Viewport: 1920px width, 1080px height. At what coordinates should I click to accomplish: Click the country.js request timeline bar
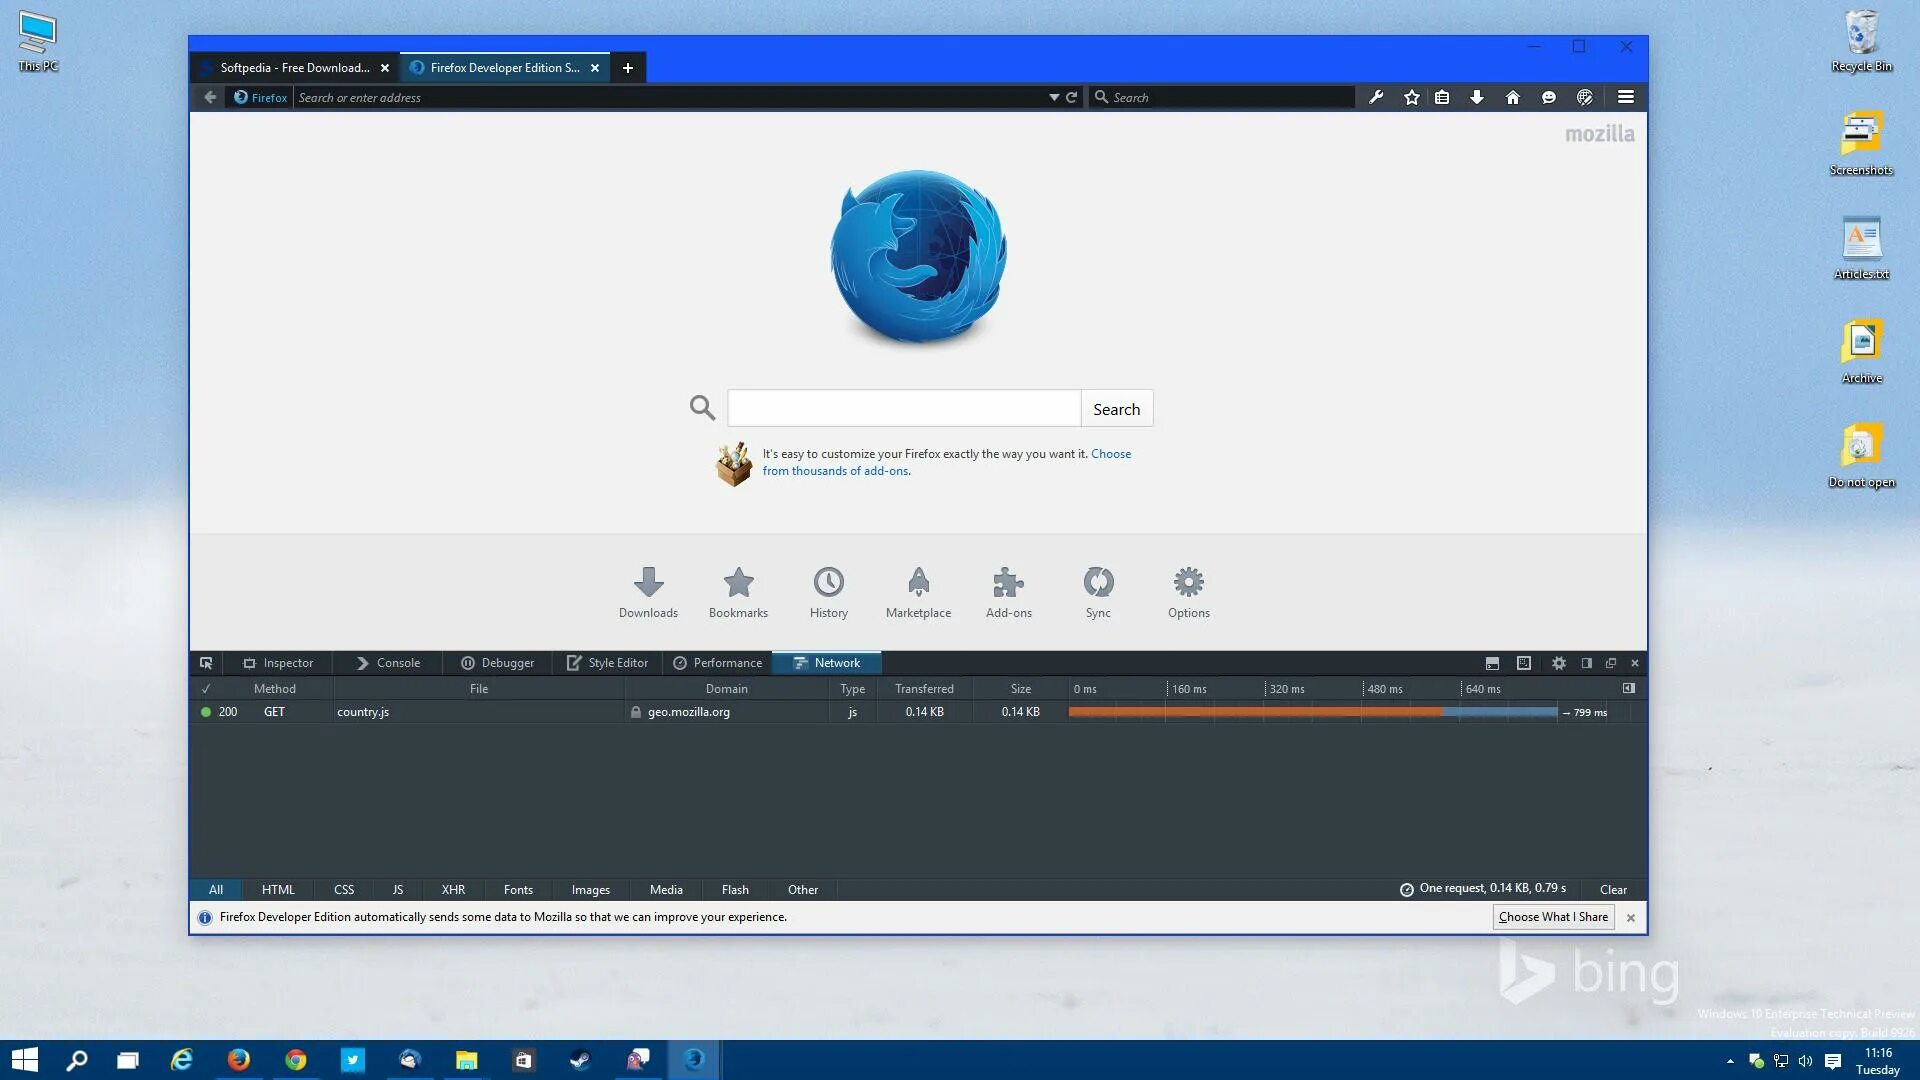[x=1312, y=712]
